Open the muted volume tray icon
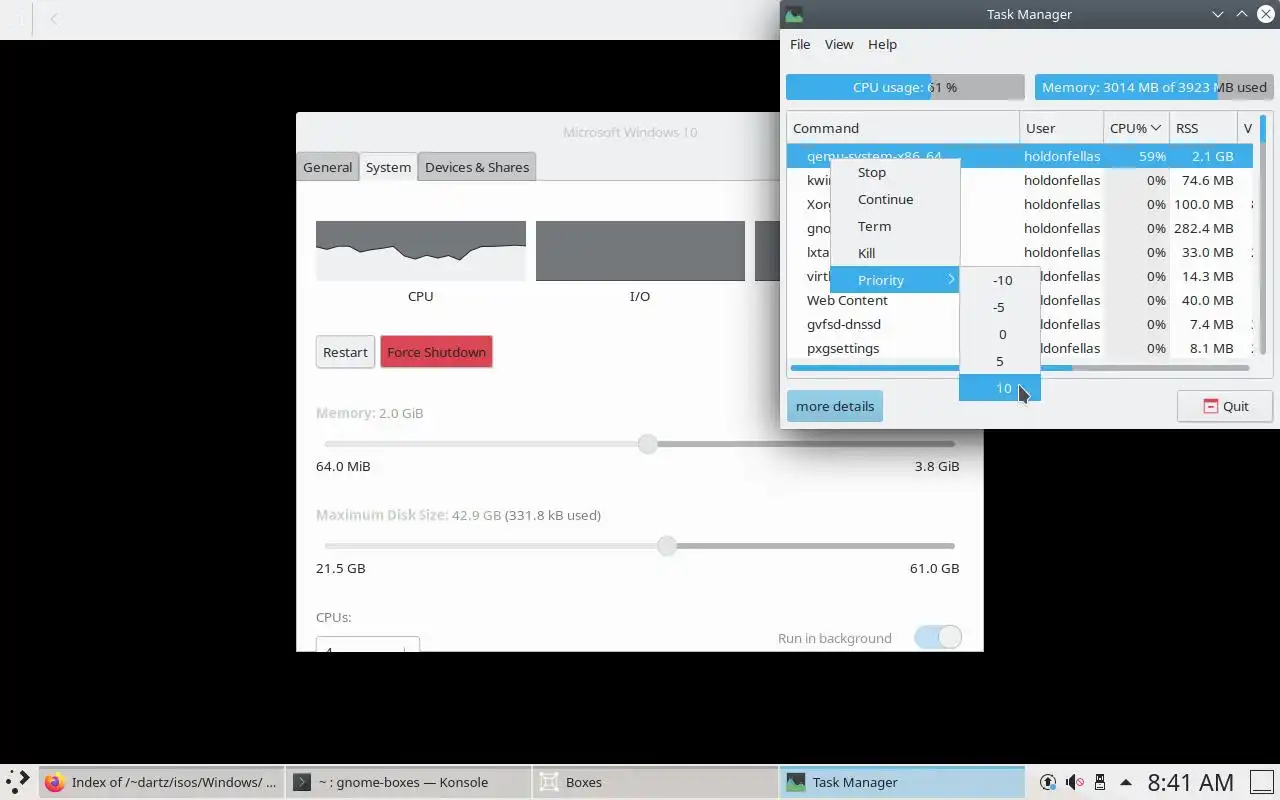Image resolution: width=1280 pixels, height=800 pixels. point(1074,782)
